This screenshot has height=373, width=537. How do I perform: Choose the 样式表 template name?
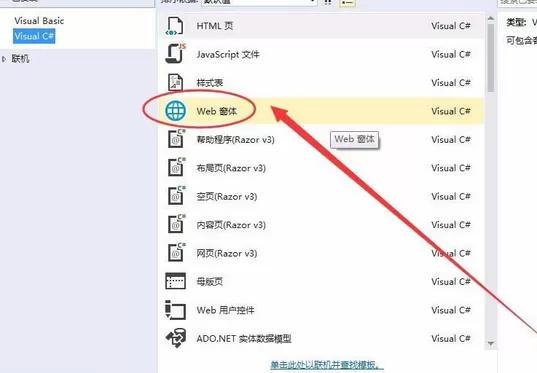click(210, 83)
